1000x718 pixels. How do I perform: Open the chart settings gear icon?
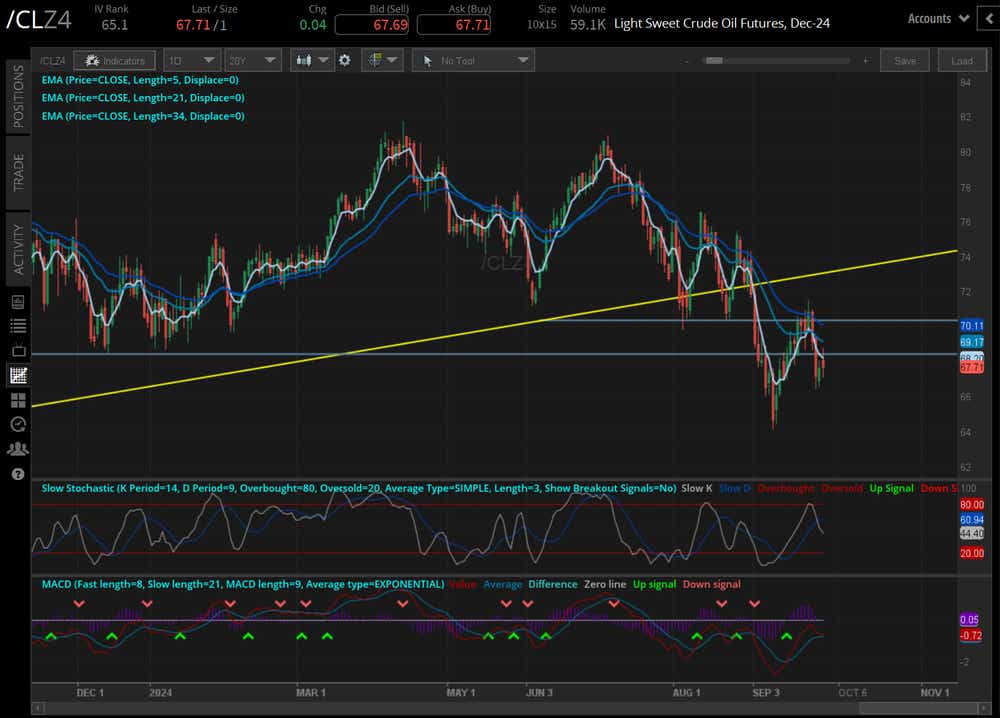pos(344,61)
